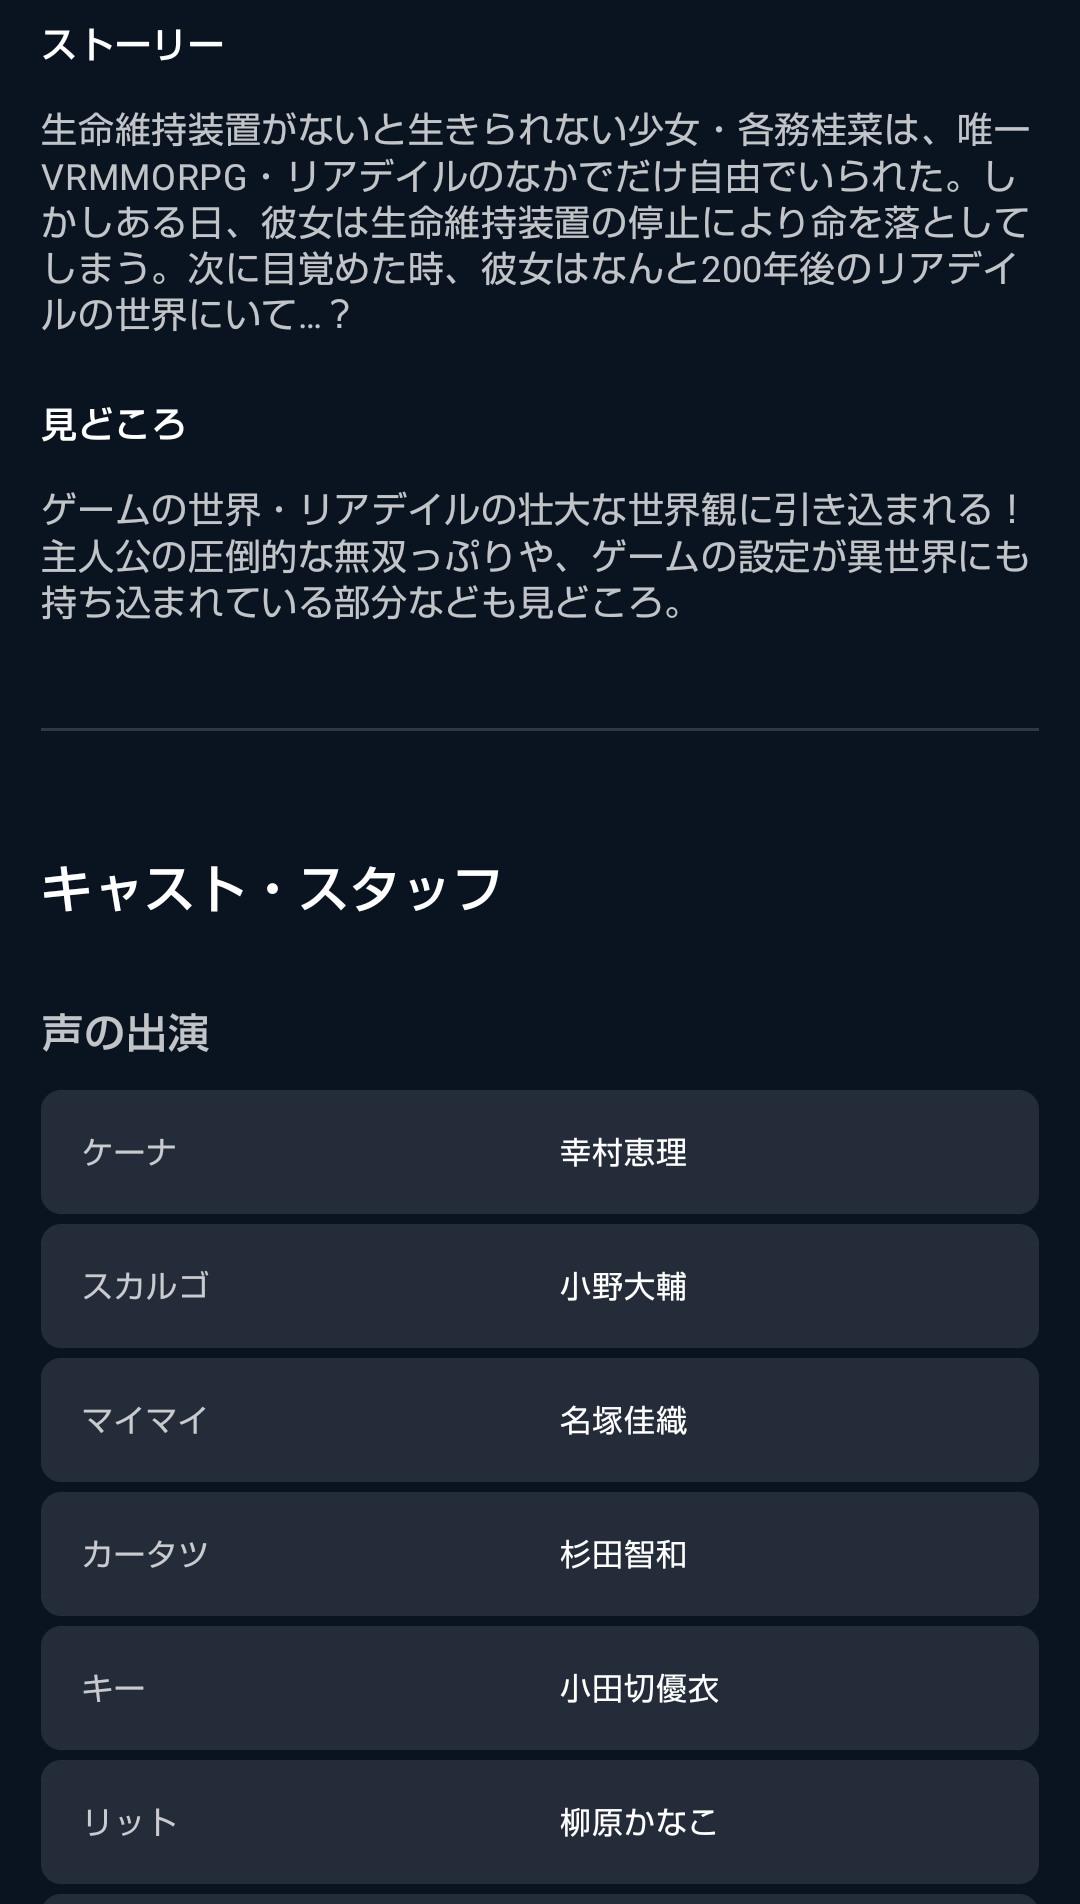Open voice actor 幸村恵理

pos(623,1153)
